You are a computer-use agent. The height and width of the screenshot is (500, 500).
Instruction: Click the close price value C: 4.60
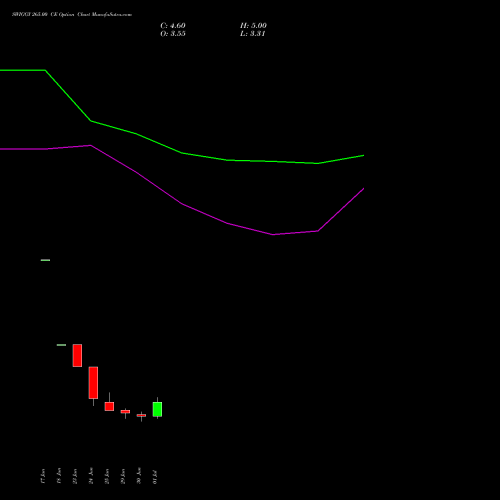coord(173,26)
